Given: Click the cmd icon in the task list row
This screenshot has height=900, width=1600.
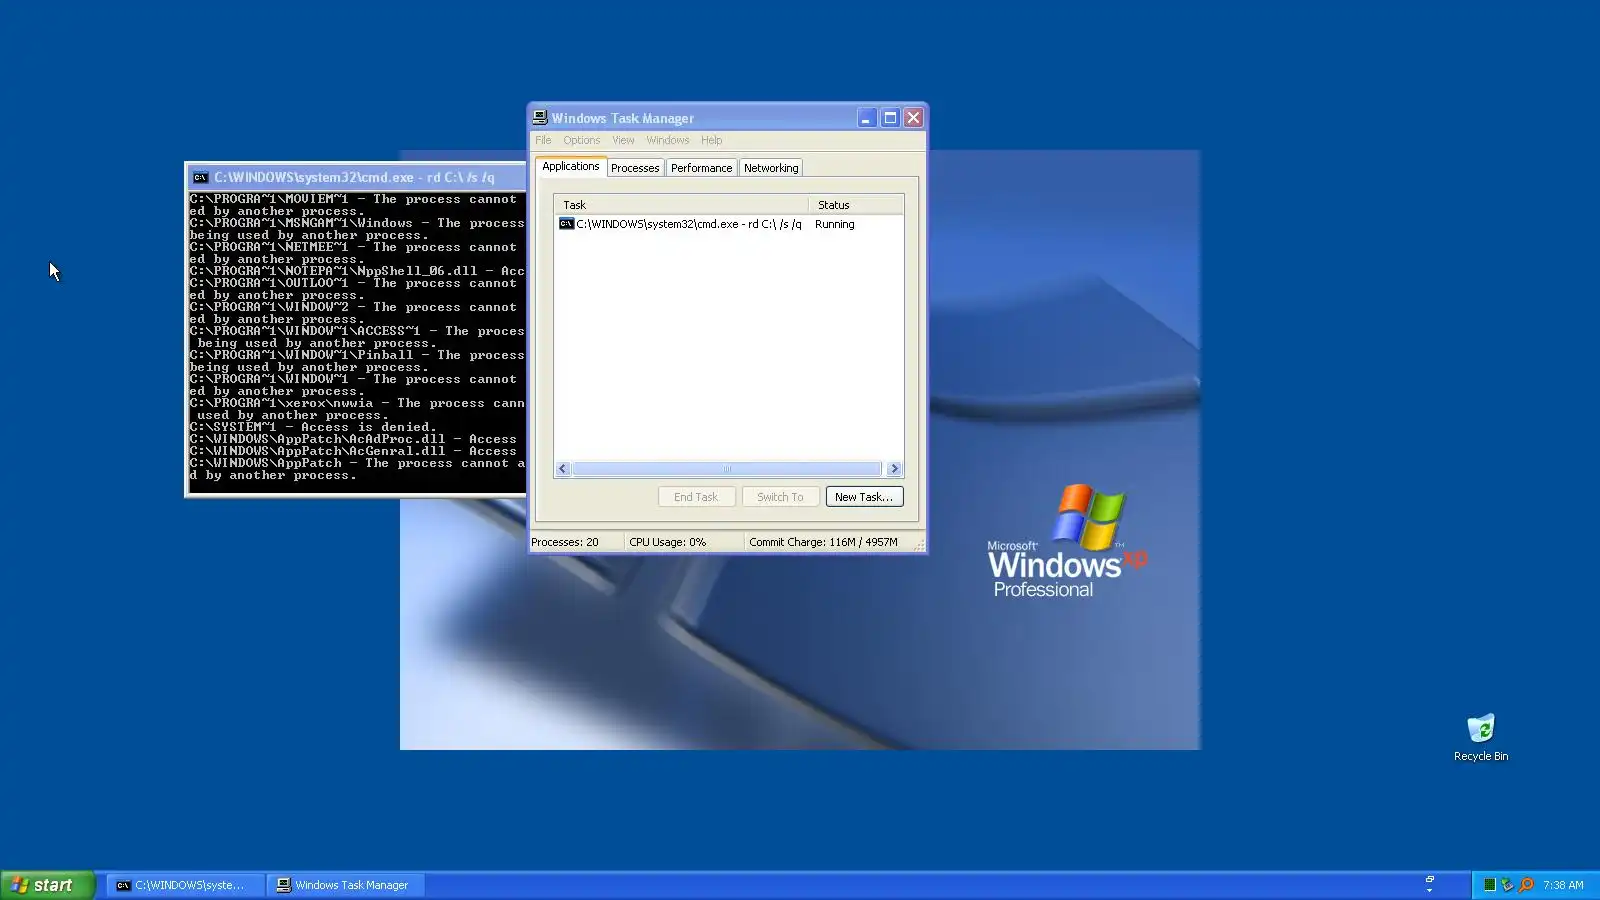Looking at the screenshot, I should (x=566, y=224).
